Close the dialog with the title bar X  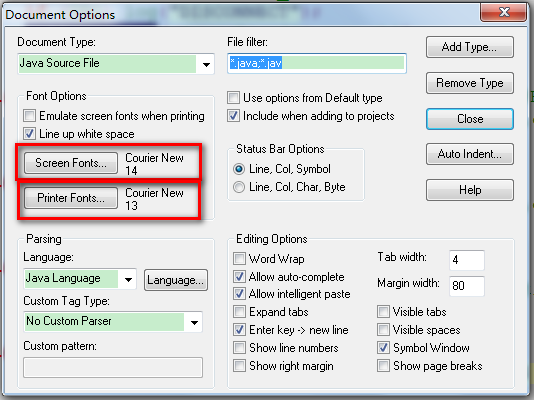coord(503,12)
